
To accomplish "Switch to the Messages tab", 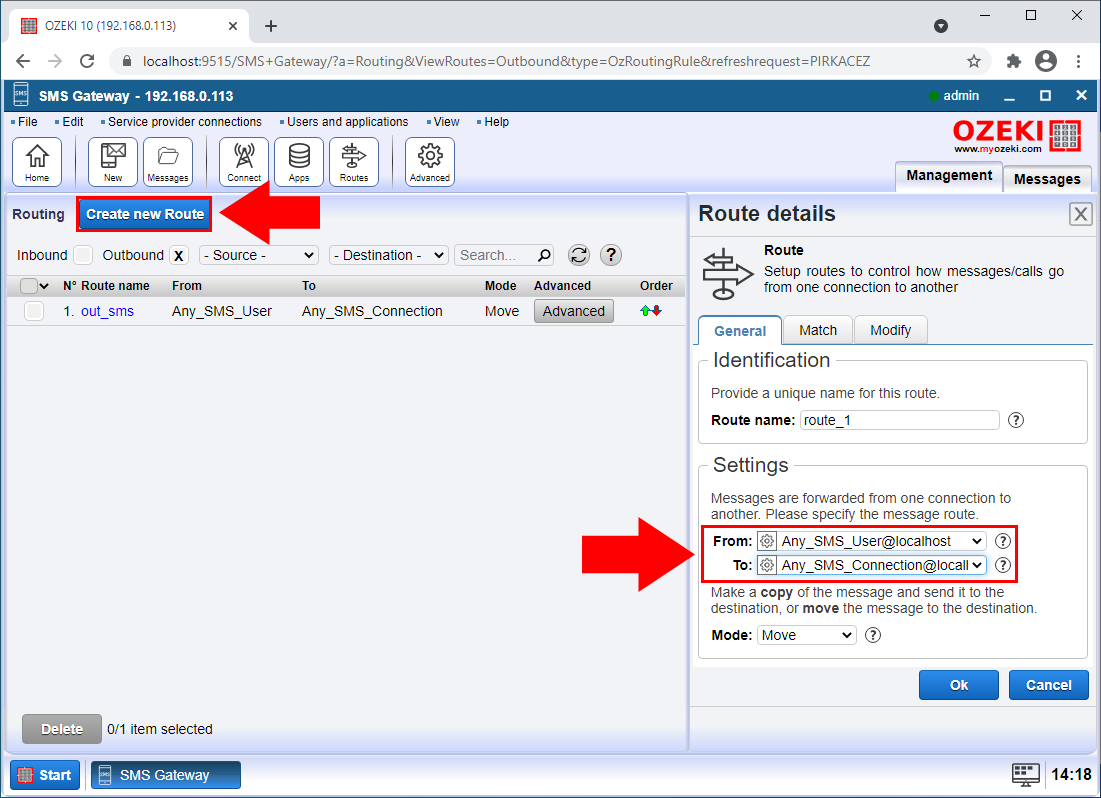I will pos(1047,179).
